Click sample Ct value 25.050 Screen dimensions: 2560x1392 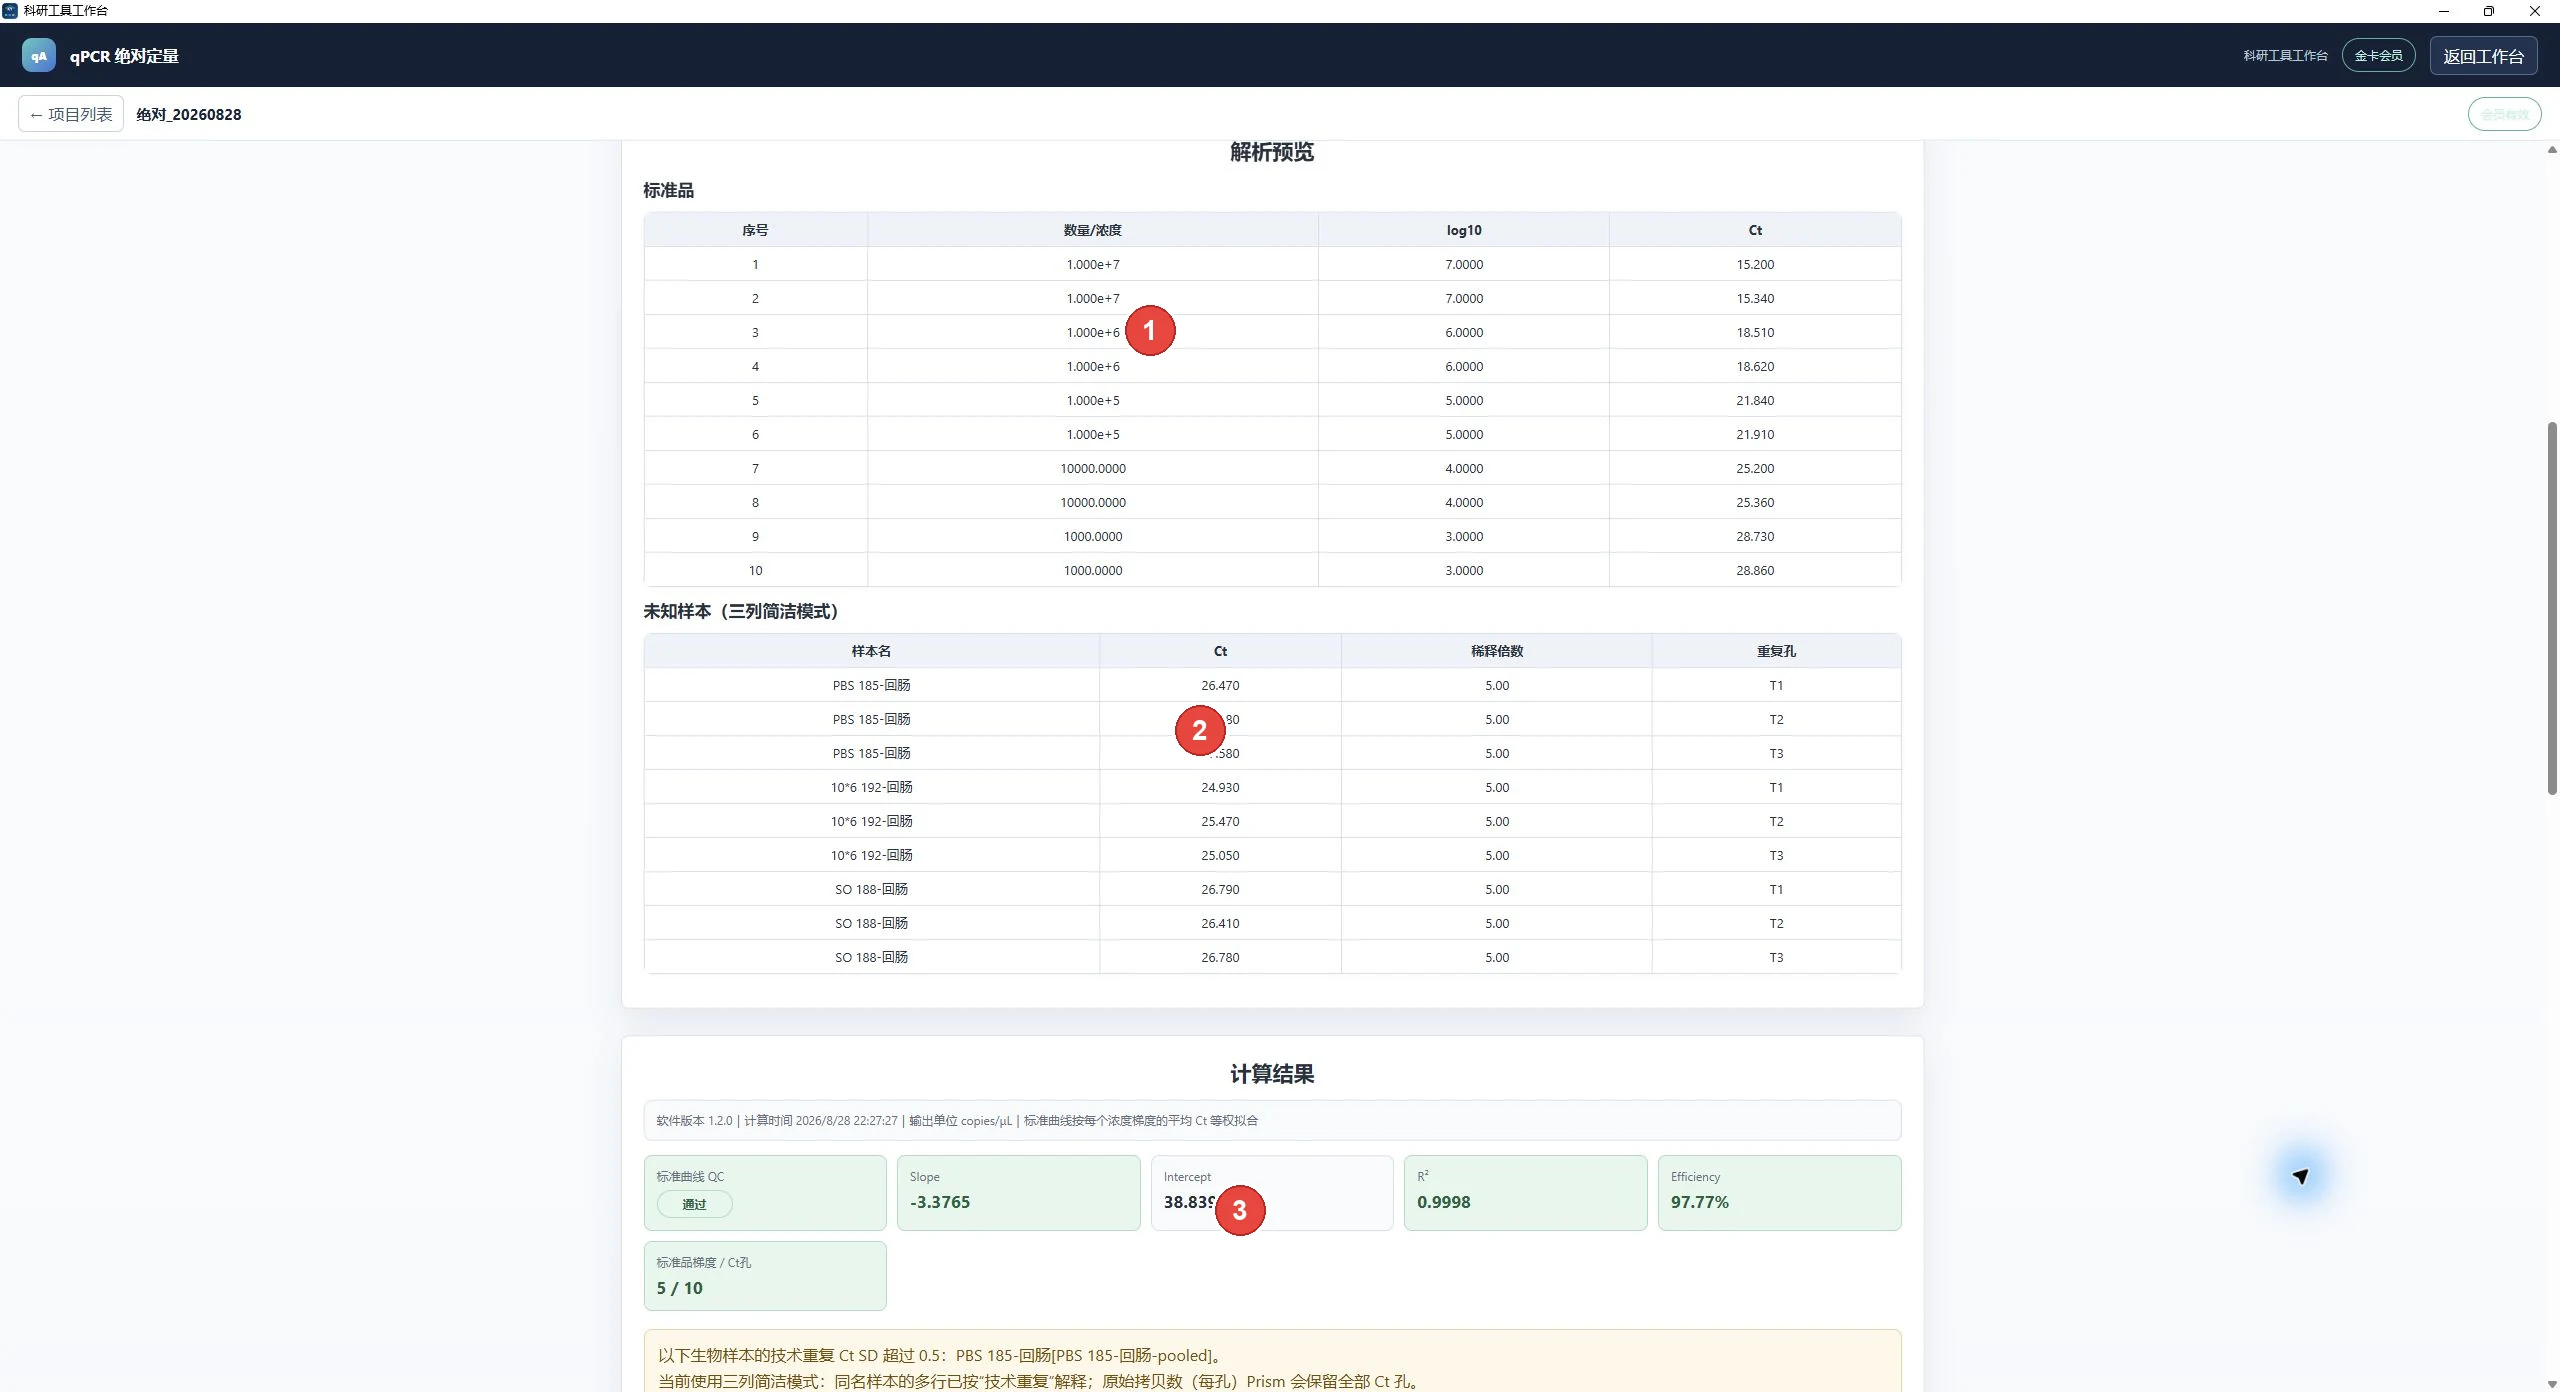pyautogui.click(x=1220, y=855)
